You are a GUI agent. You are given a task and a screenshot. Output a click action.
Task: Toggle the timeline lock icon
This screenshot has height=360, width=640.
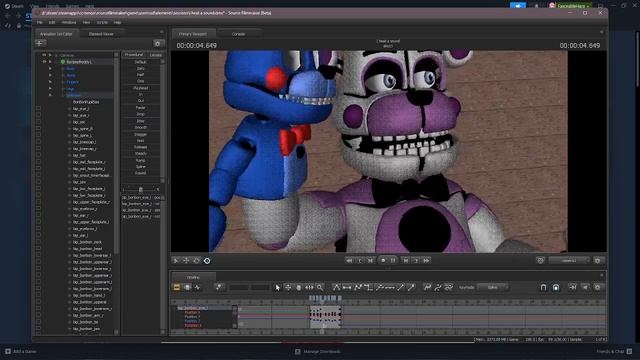(x=556, y=287)
